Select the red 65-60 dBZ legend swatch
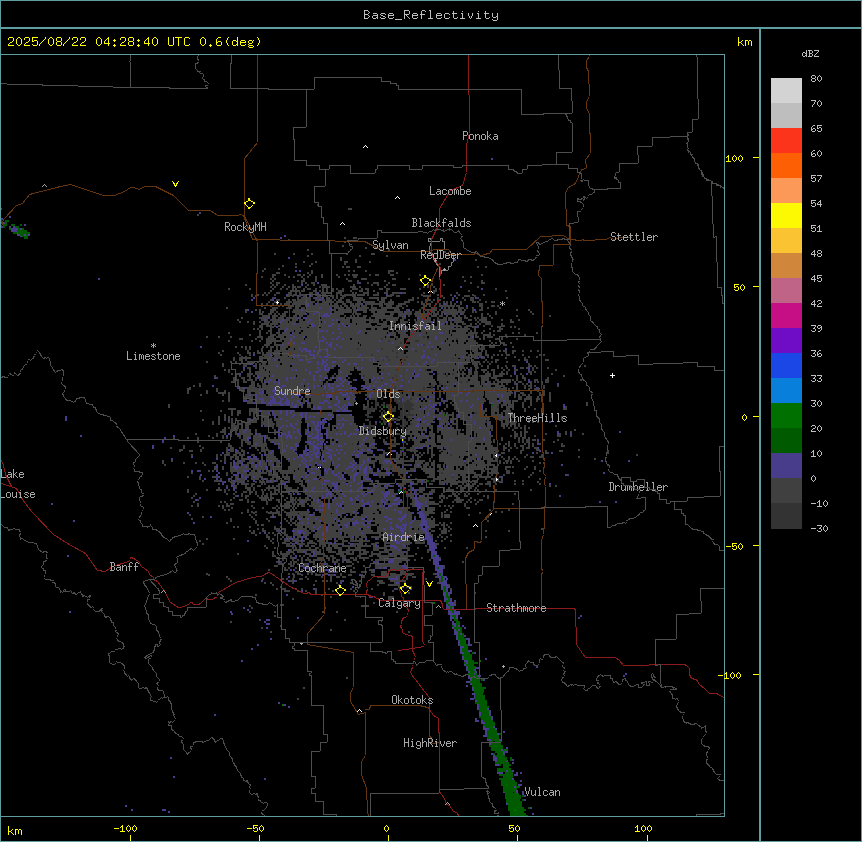 click(x=786, y=141)
